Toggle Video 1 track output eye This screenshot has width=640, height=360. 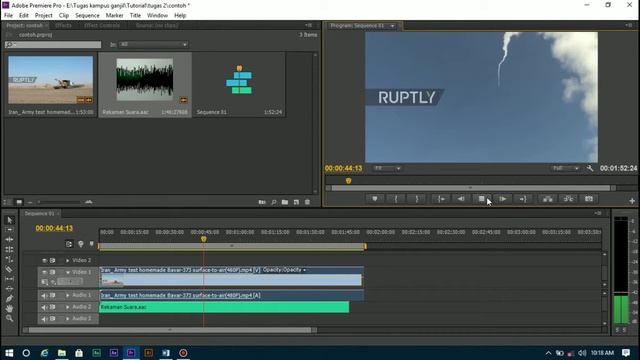click(x=44, y=272)
